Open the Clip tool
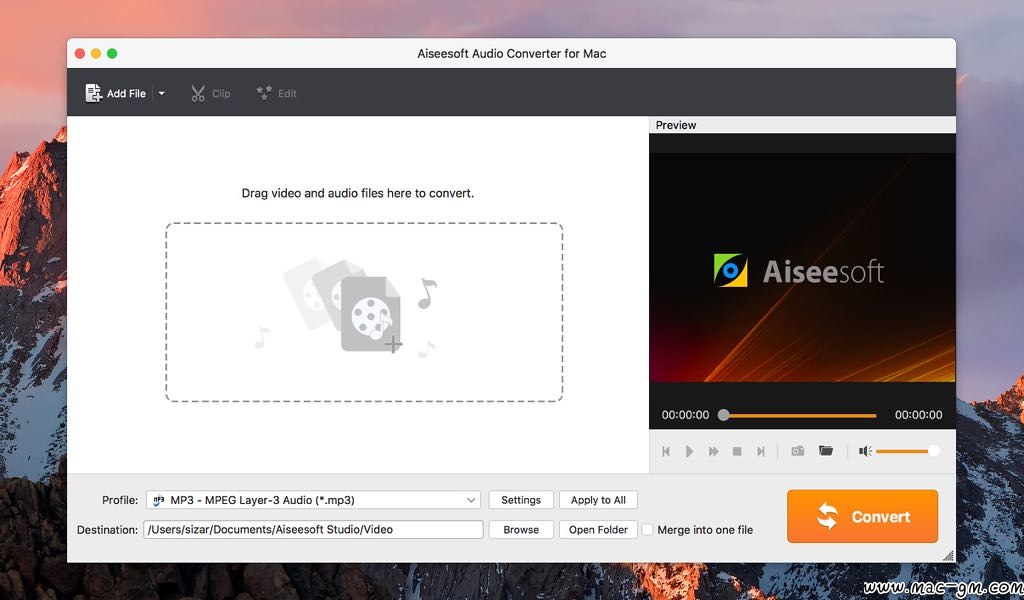The width and height of the screenshot is (1024, 600). (210, 93)
